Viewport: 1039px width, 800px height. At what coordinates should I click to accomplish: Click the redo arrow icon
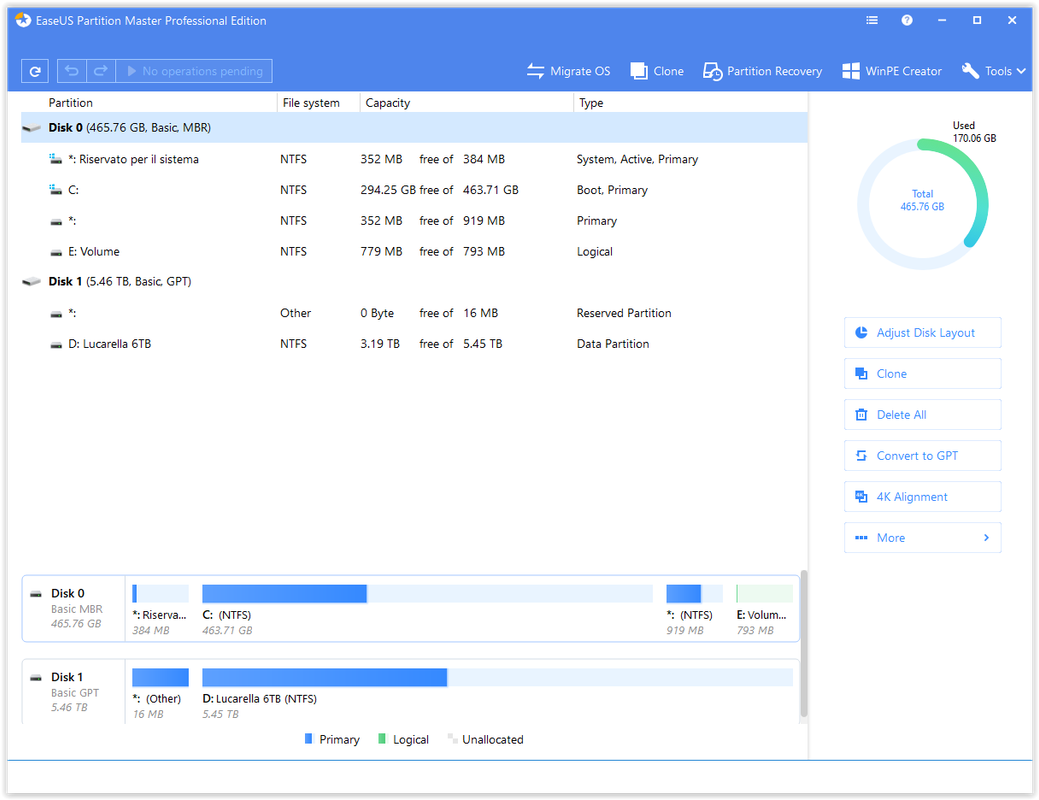click(x=101, y=71)
